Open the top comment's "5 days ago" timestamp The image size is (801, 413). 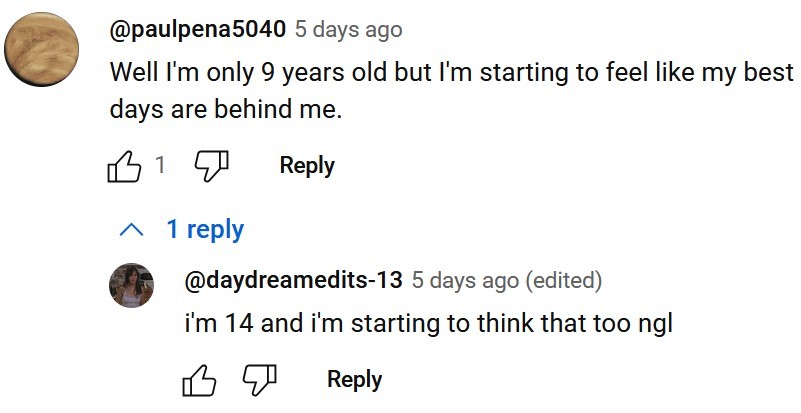348,29
